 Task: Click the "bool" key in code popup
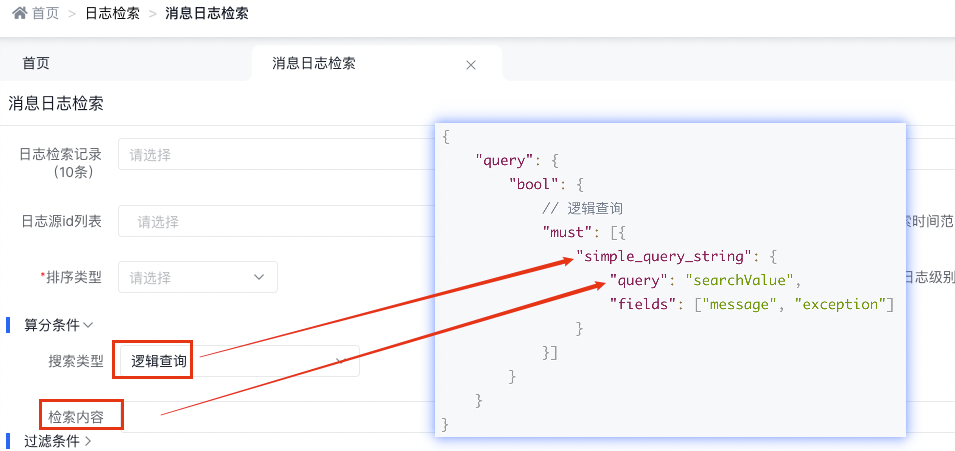click(x=535, y=184)
